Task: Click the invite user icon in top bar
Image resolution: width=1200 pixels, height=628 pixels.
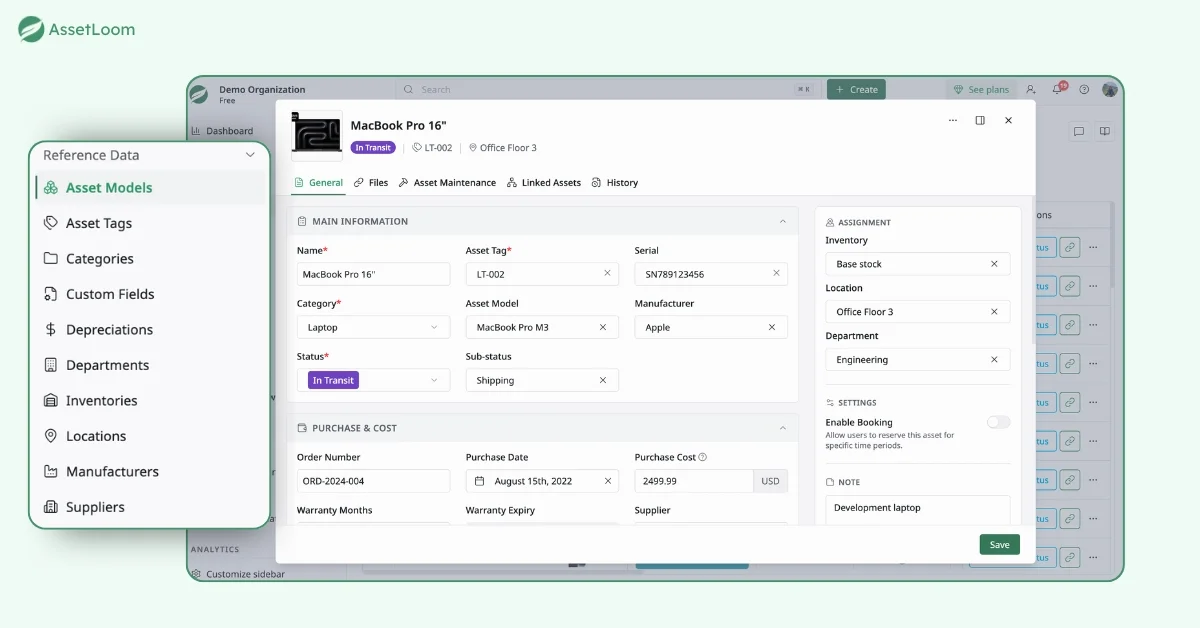Action: tap(1031, 89)
